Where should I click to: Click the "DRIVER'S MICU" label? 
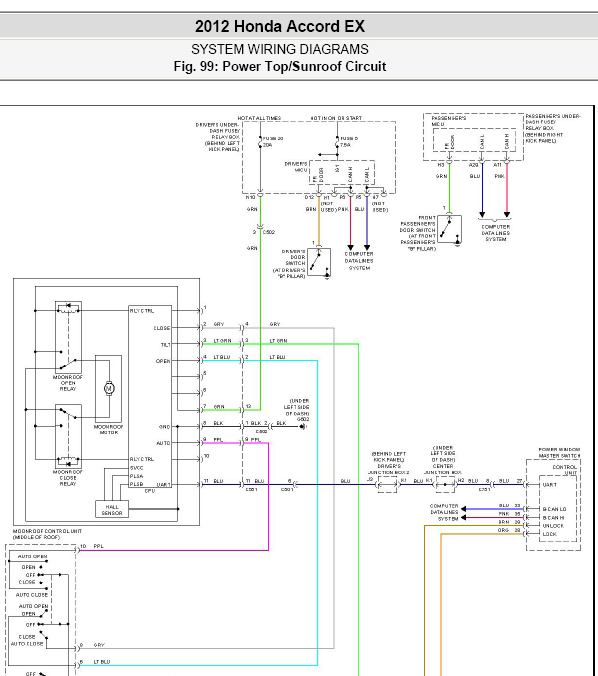[x=296, y=167]
